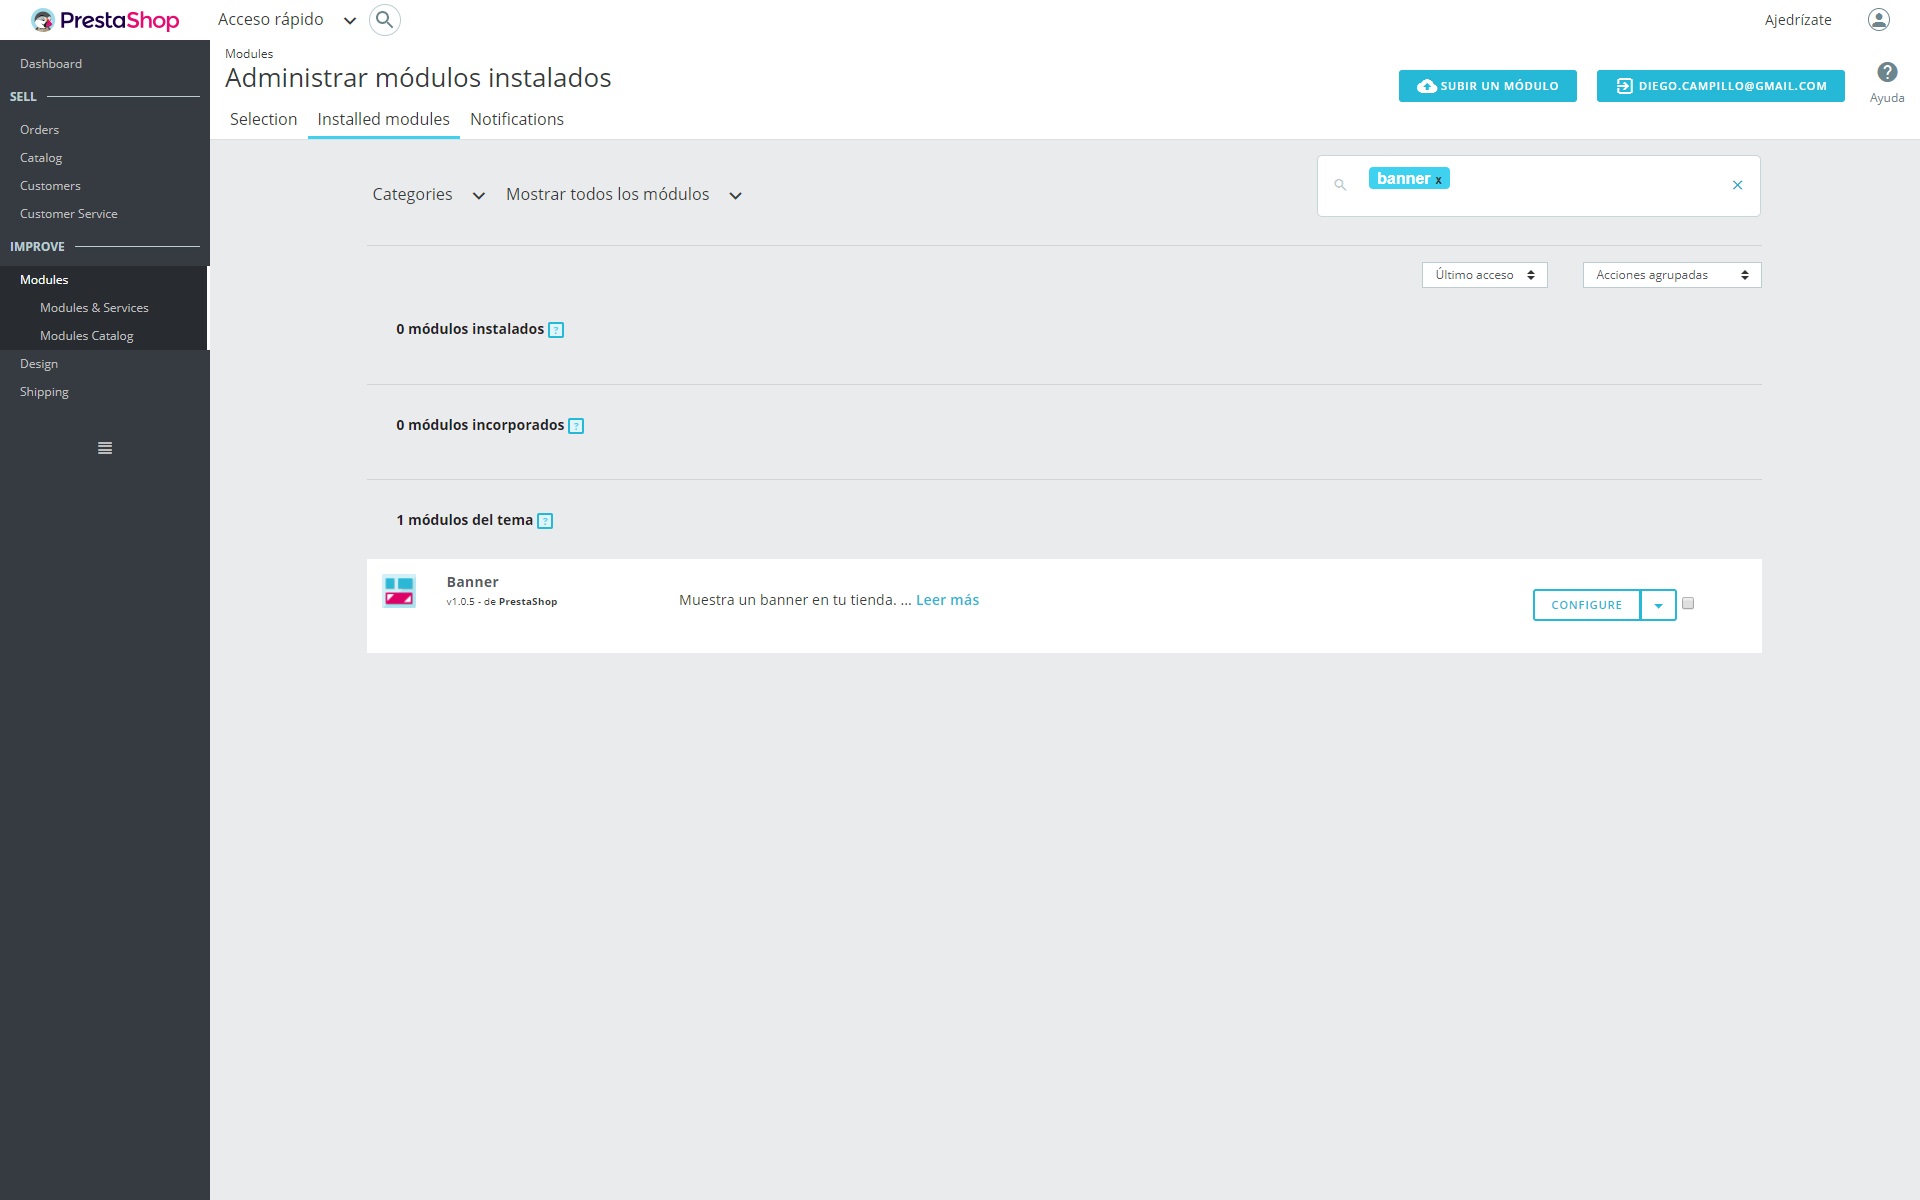Click help icon beside módulos del tema
Viewport: 1920px width, 1200px height.
(545, 521)
